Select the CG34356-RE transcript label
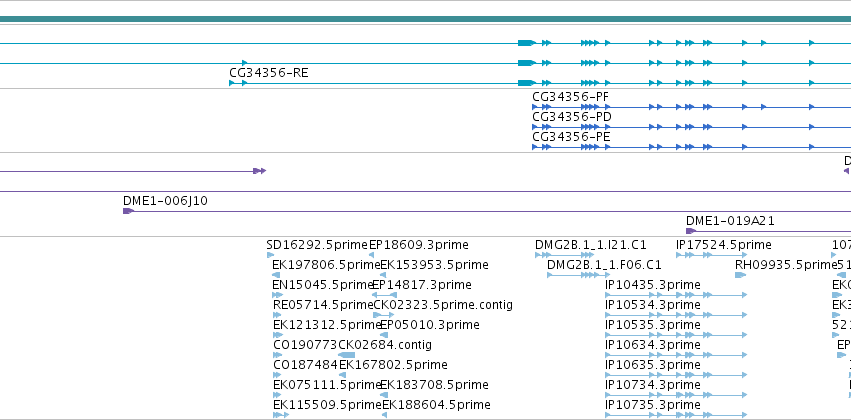The height and width of the screenshot is (420, 851). (269, 73)
